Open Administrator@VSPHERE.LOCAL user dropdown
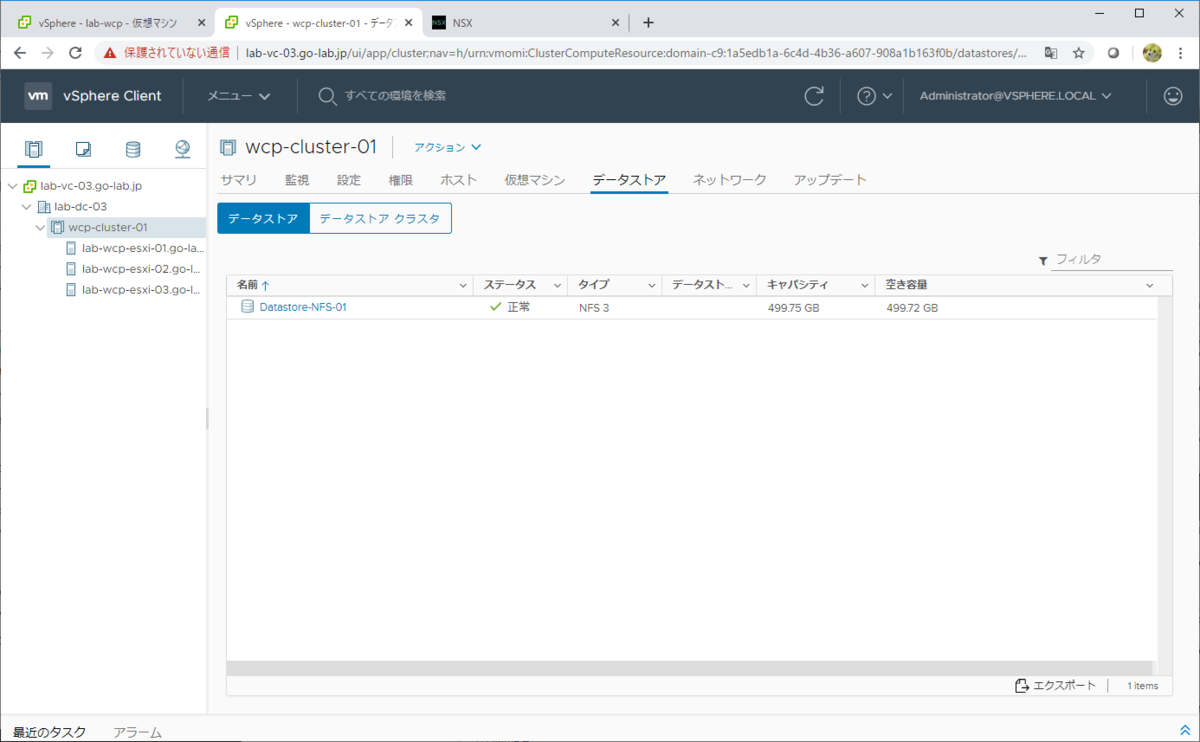 pyautogui.click(x=1015, y=96)
